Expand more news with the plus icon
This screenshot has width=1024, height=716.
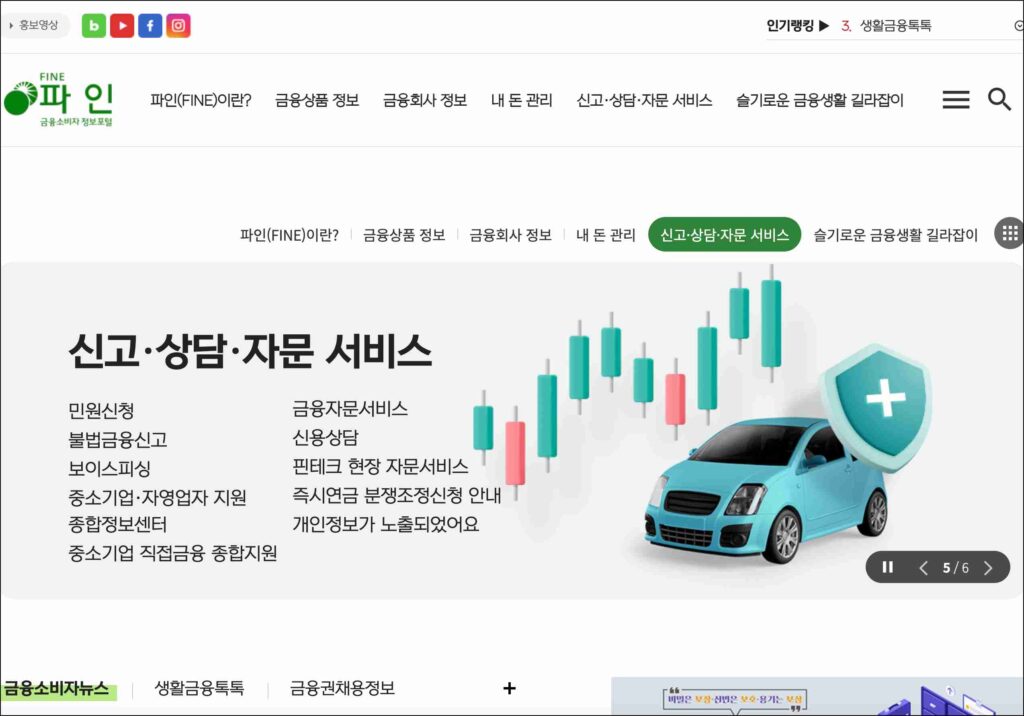coord(509,688)
